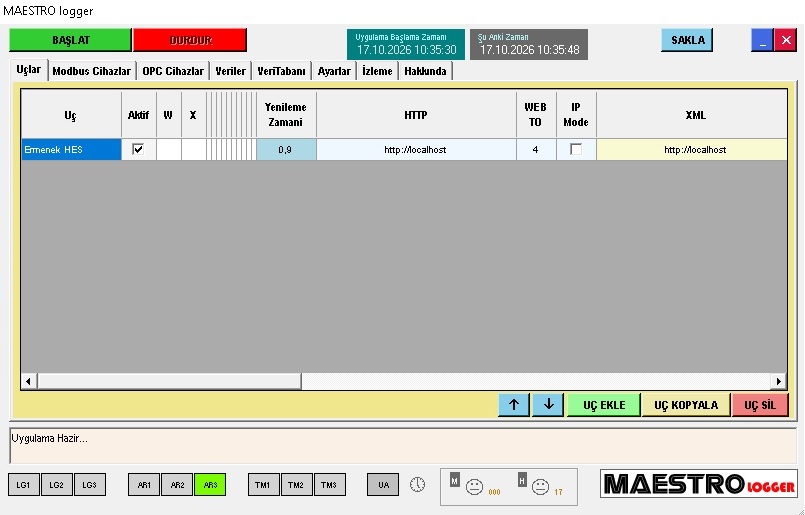Click the UÇ SİL button
The image size is (805, 515).
tap(760, 405)
